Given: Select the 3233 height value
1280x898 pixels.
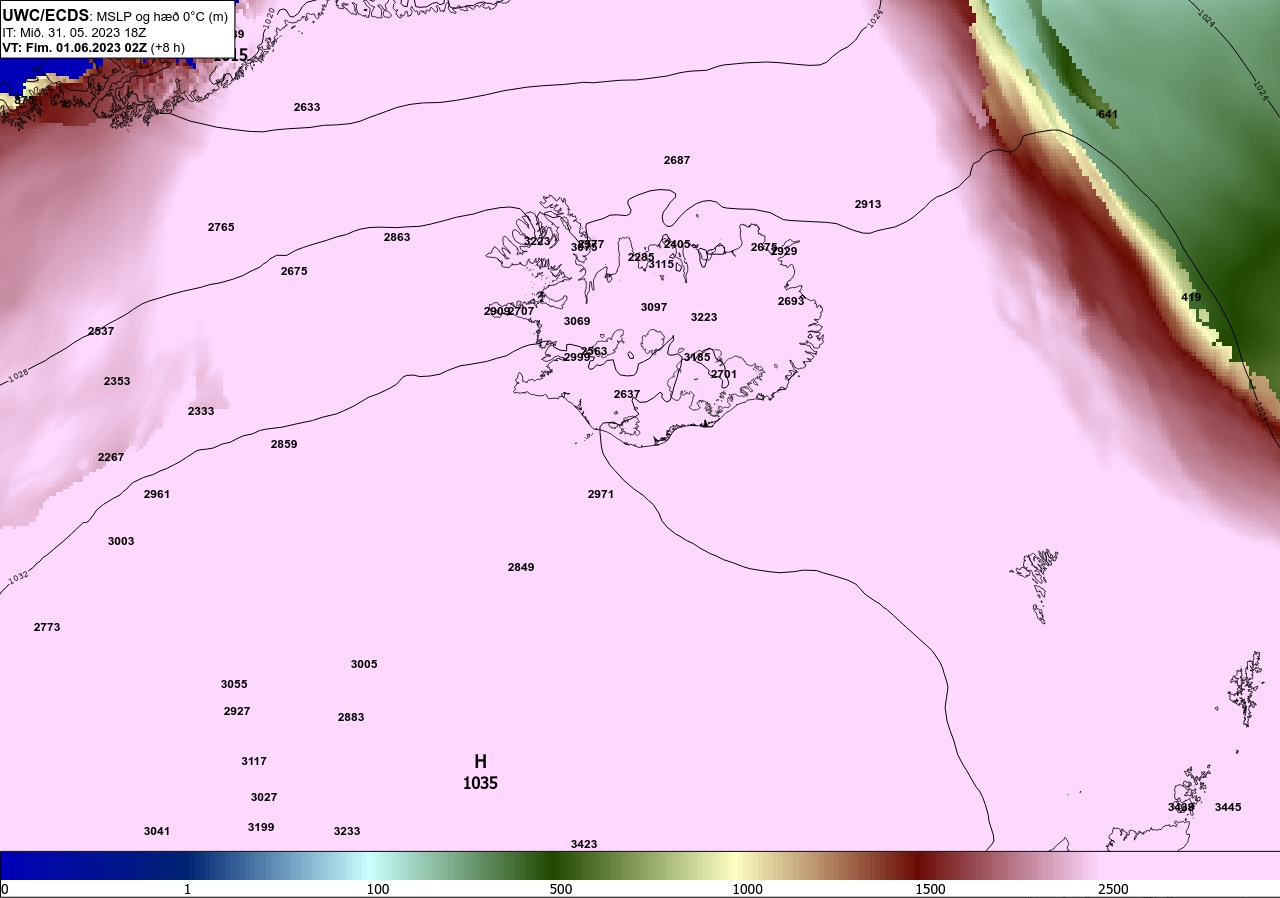Looking at the screenshot, I should 347,831.
